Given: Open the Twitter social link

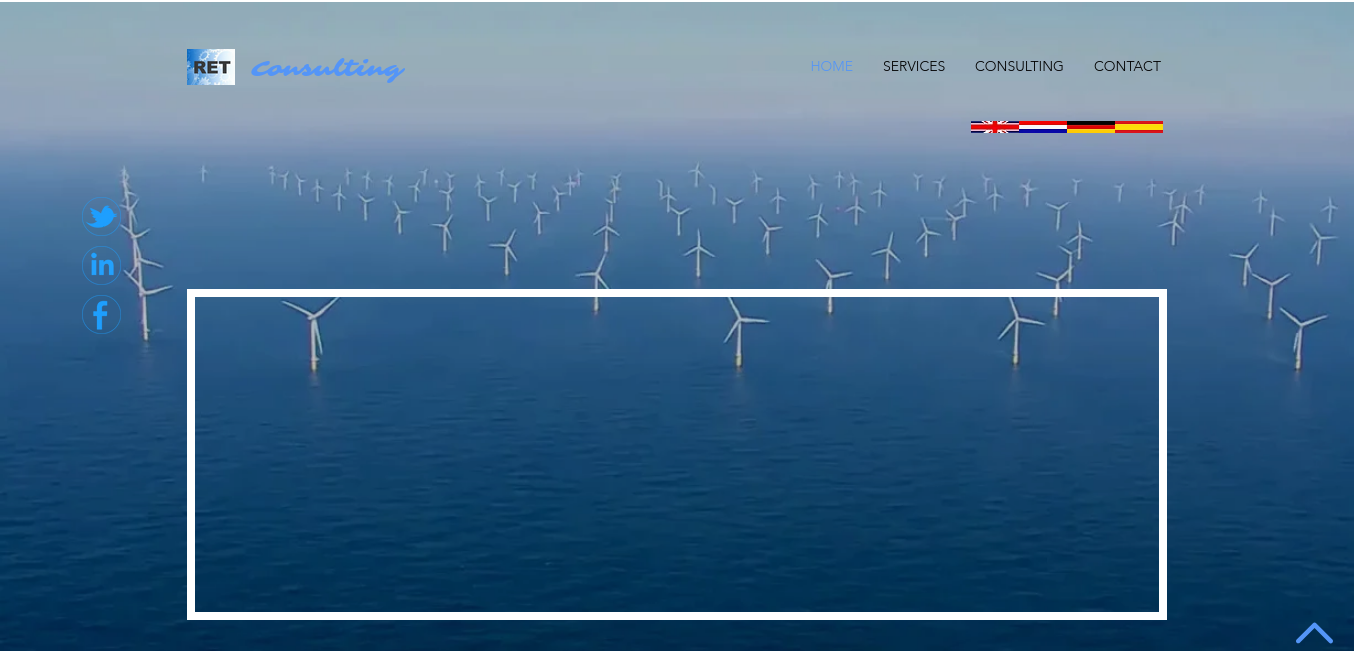Looking at the screenshot, I should click(x=101, y=217).
